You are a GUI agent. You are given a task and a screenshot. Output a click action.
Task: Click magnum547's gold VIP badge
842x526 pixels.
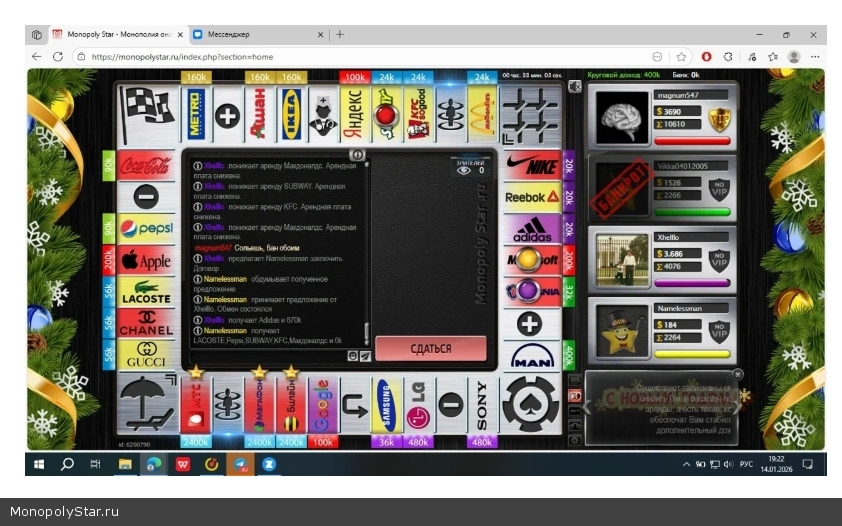[720, 119]
